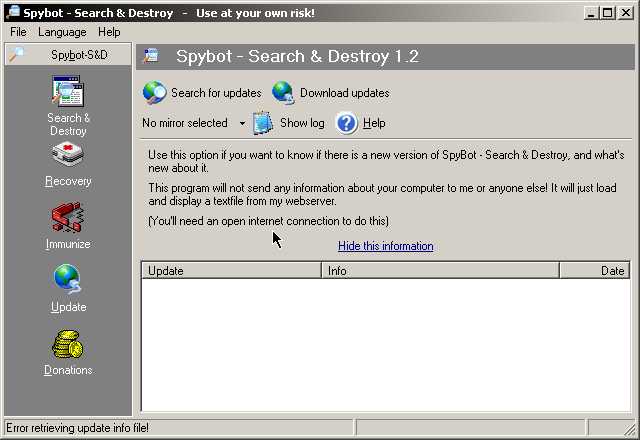The height and width of the screenshot is (440, 640).
Task: Click the Donations label in sidebar
Action: [x=68, y=370]
